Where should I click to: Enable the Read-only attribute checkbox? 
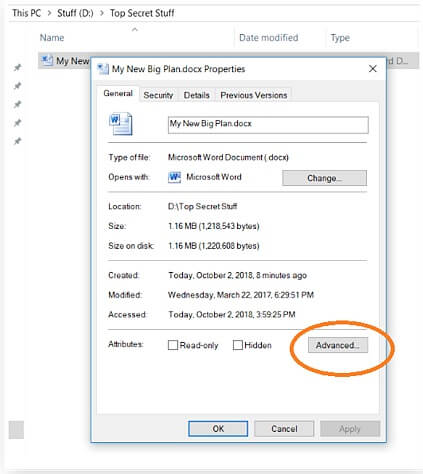pos(173,345)
